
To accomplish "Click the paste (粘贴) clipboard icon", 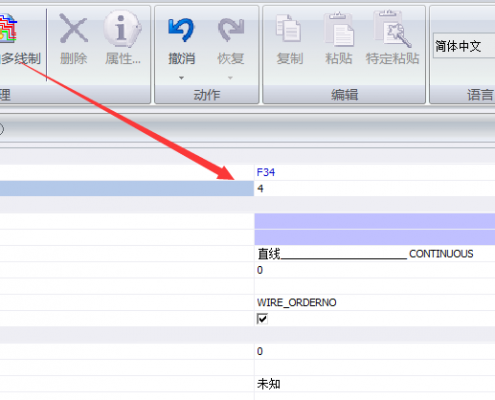I will pos(339,29).
